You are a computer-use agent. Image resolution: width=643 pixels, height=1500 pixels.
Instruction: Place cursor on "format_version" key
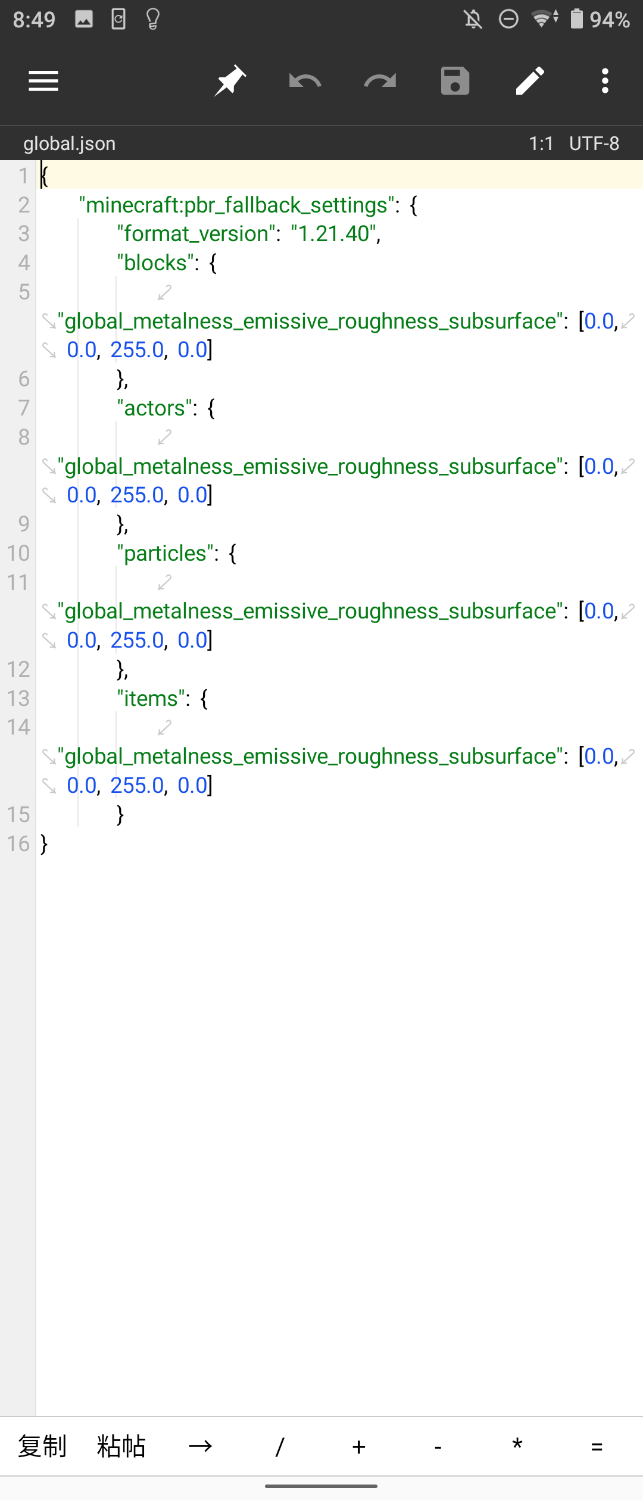pyautogui.click(x=195, y=234)
